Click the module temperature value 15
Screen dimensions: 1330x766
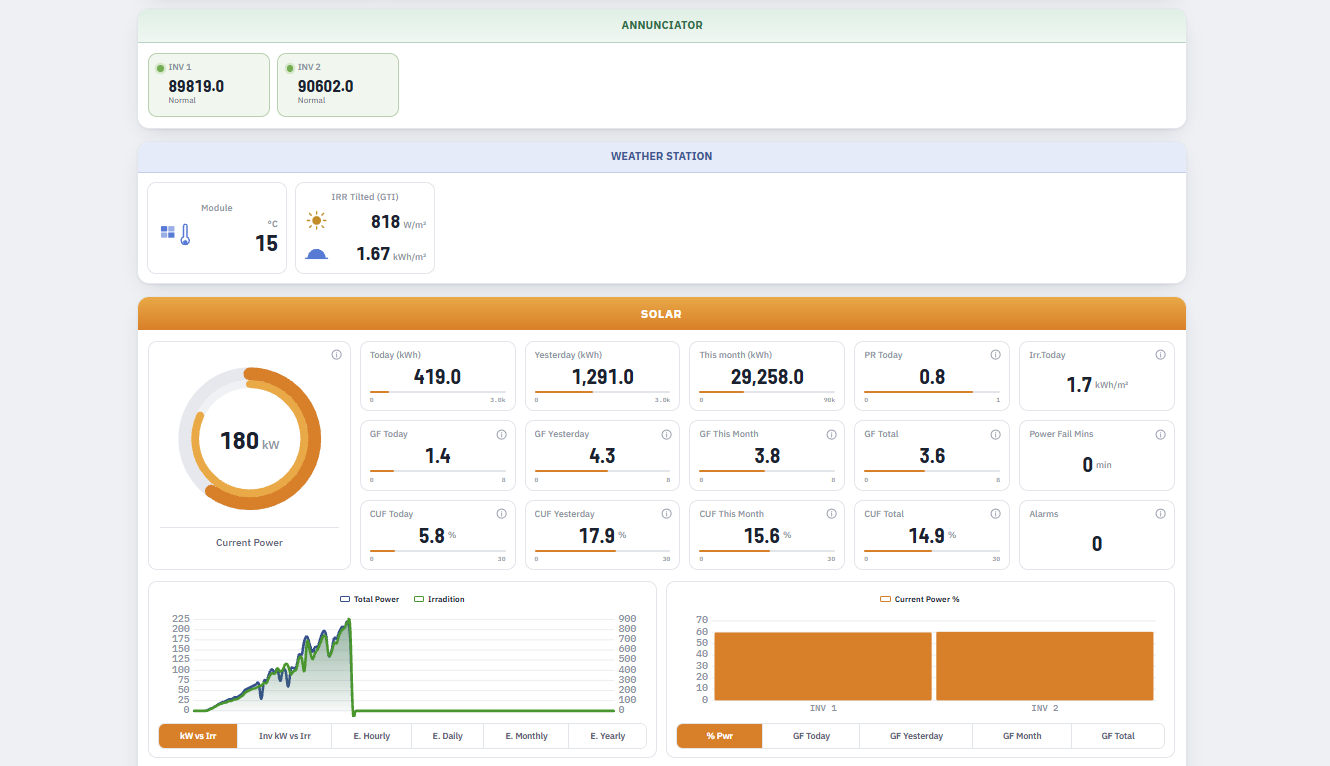[x=266, y=243]
